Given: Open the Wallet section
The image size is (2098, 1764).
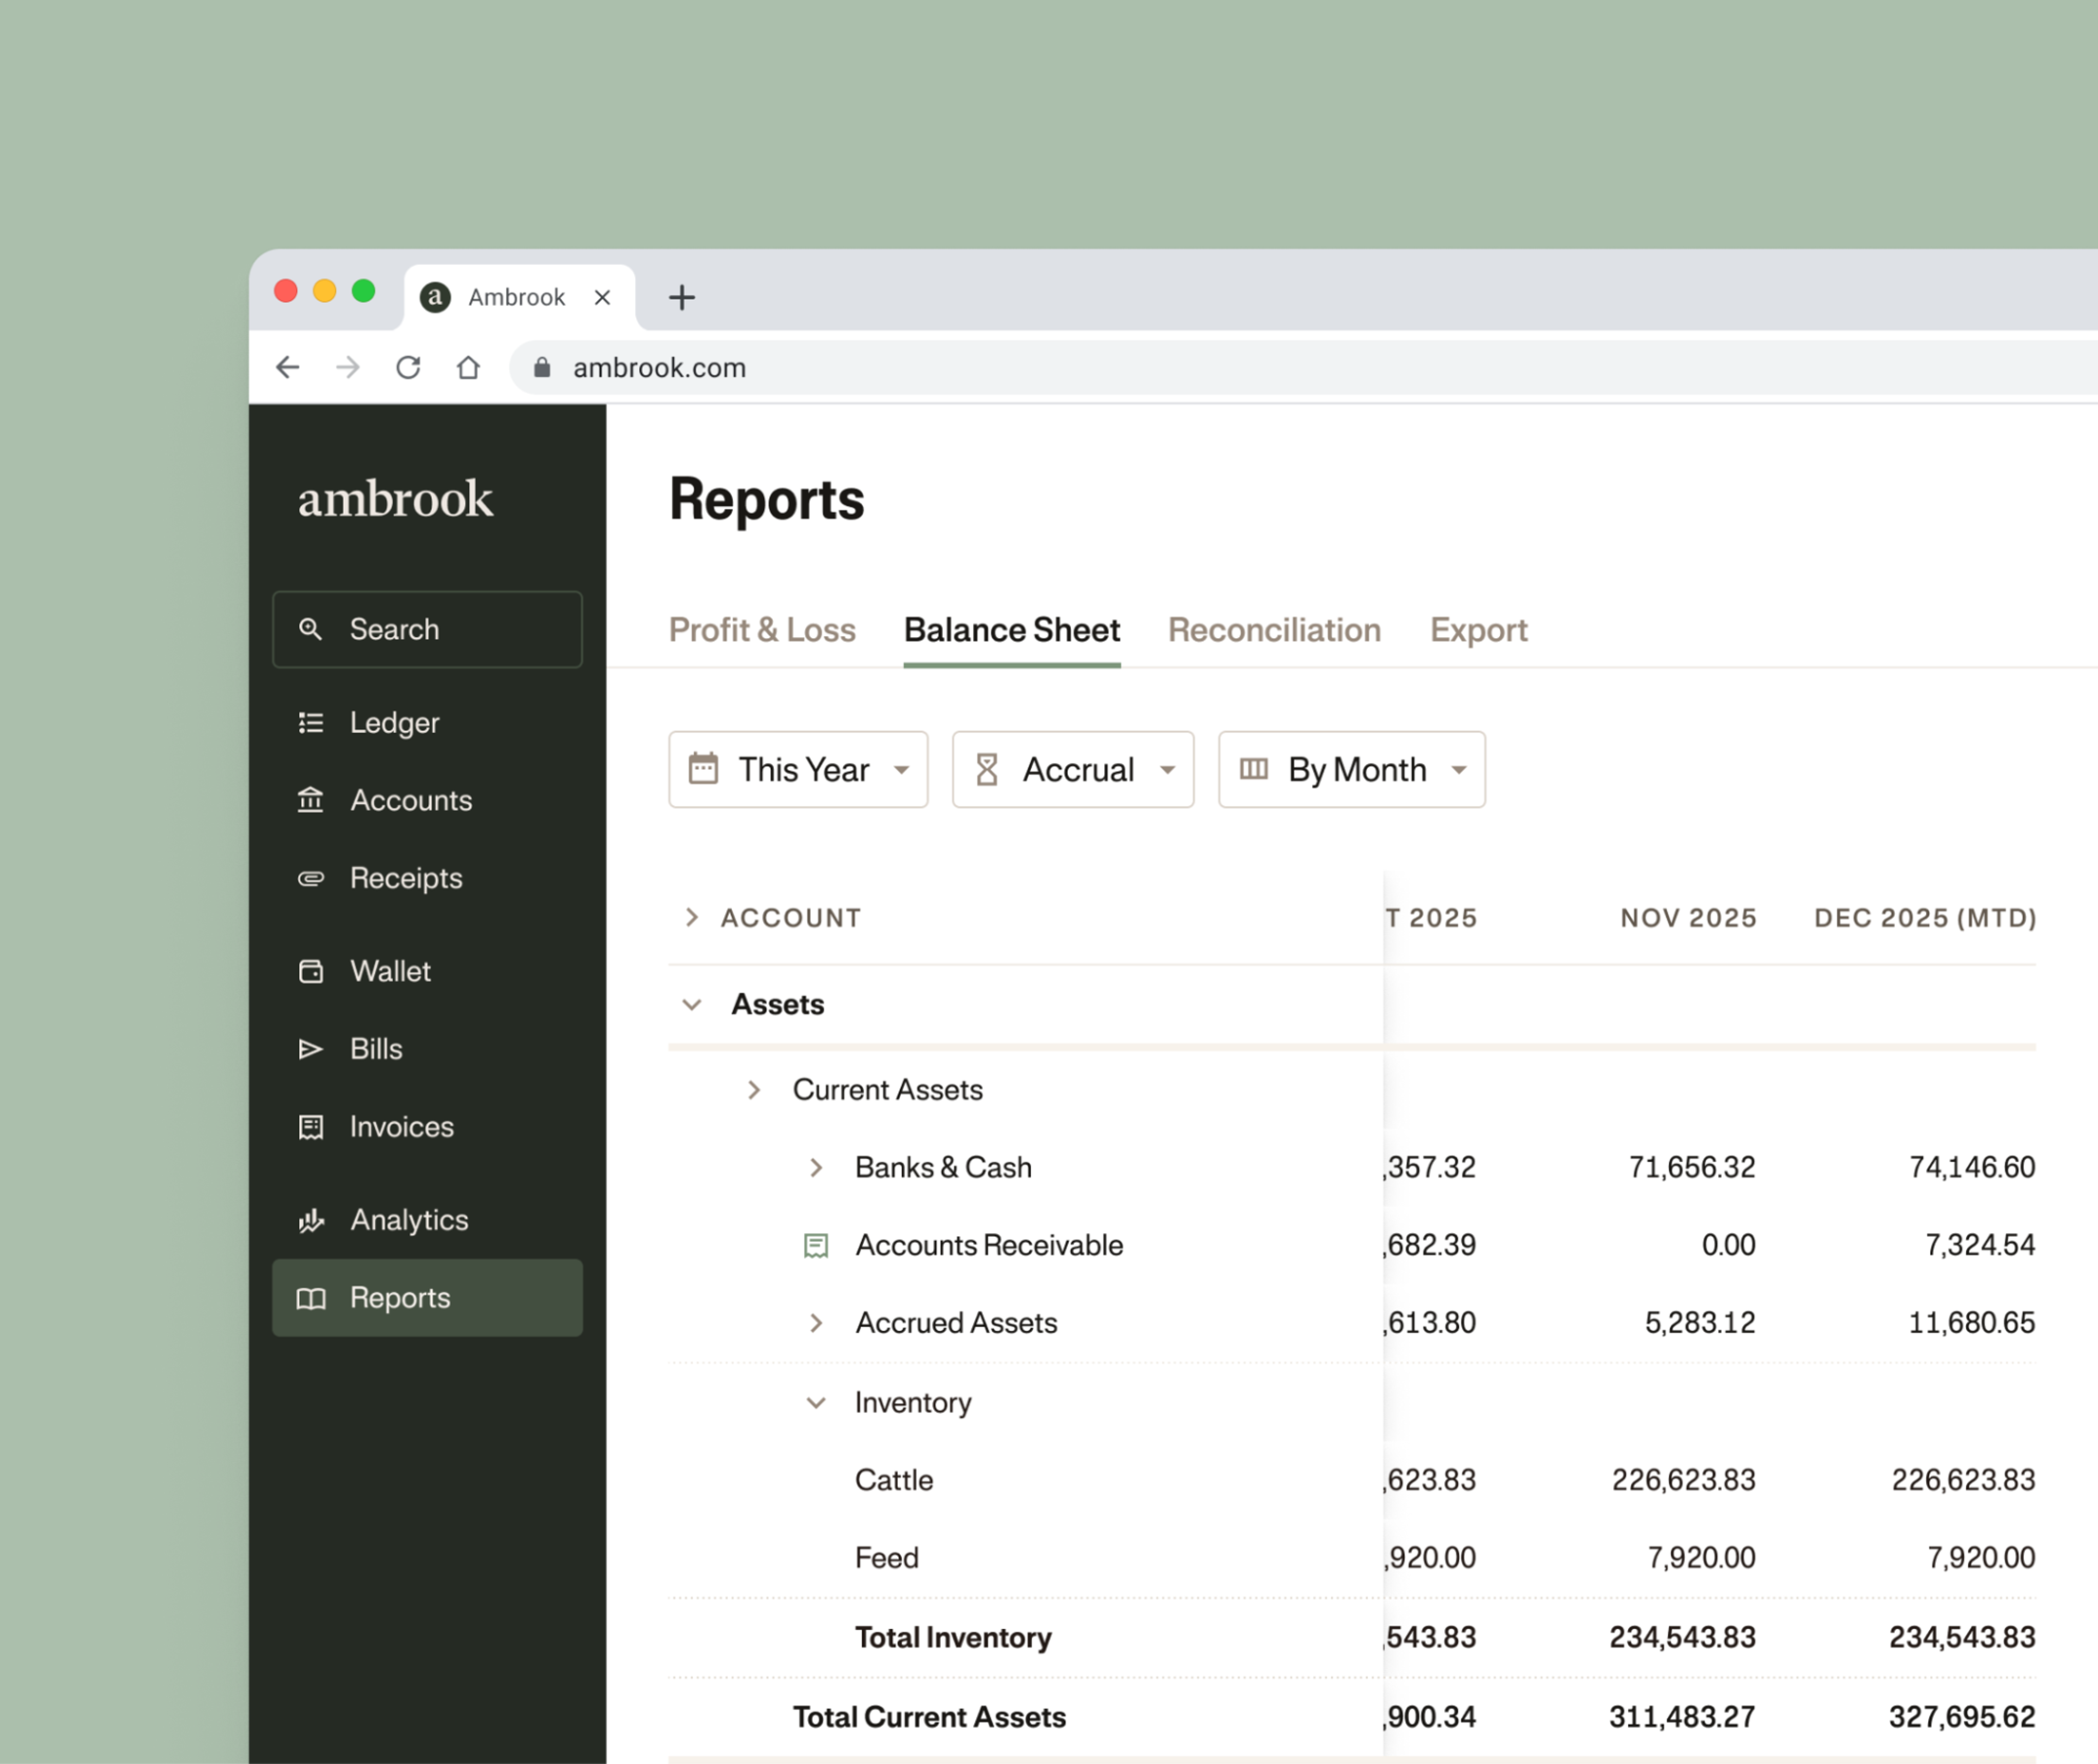Looking at the screenshot, I should [390, 971].
